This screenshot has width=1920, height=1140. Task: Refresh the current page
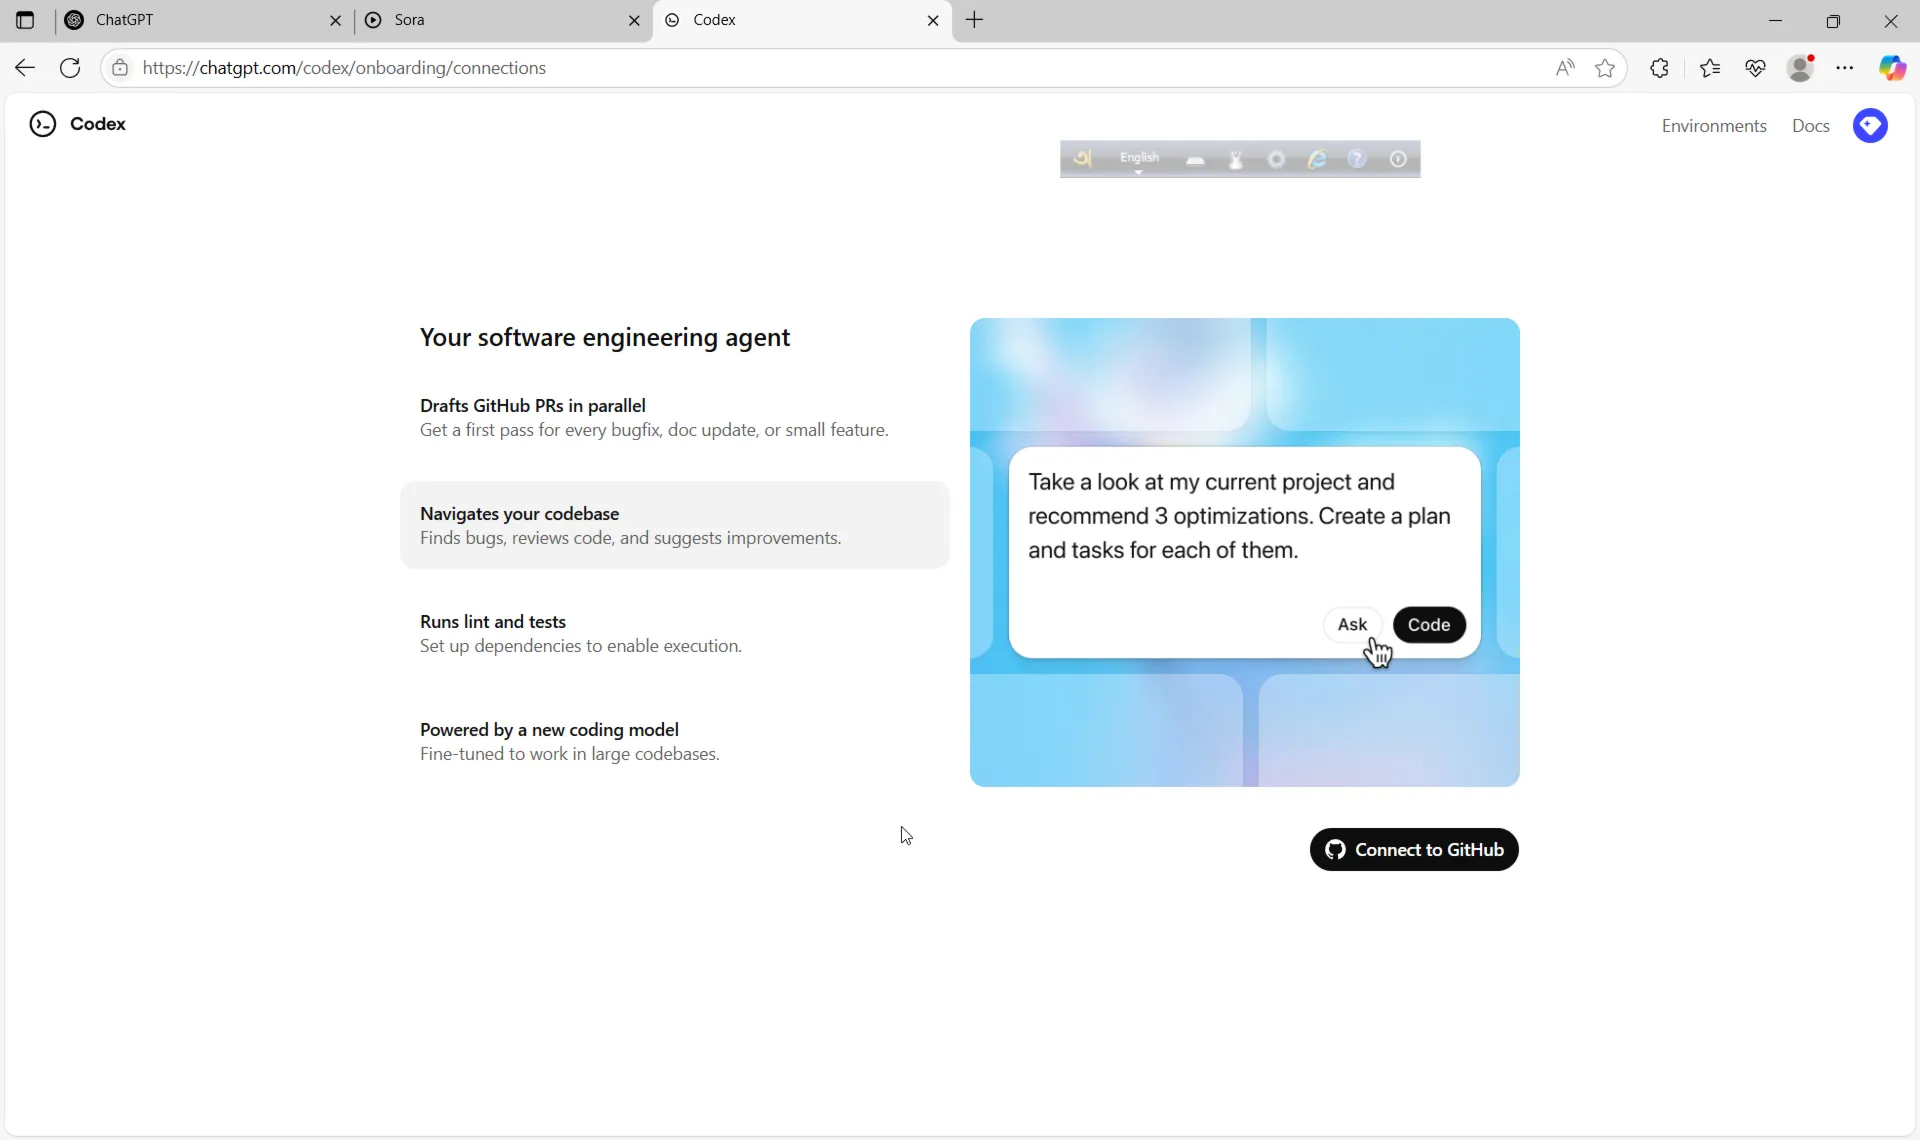point(70,68)
